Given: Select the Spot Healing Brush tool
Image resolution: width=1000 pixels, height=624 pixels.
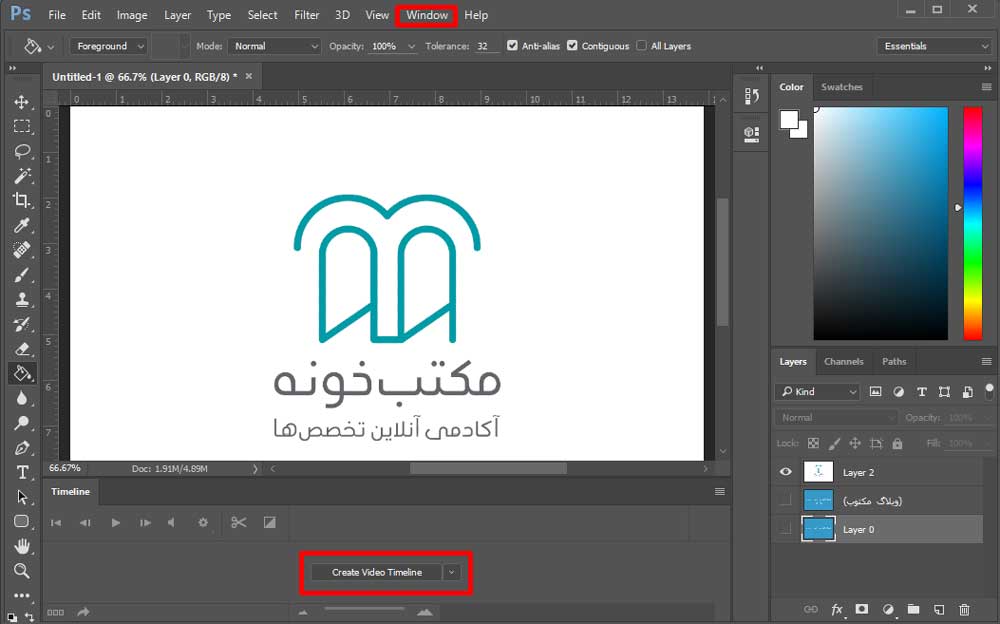Looking at the screenshot, I should [22, 250].
